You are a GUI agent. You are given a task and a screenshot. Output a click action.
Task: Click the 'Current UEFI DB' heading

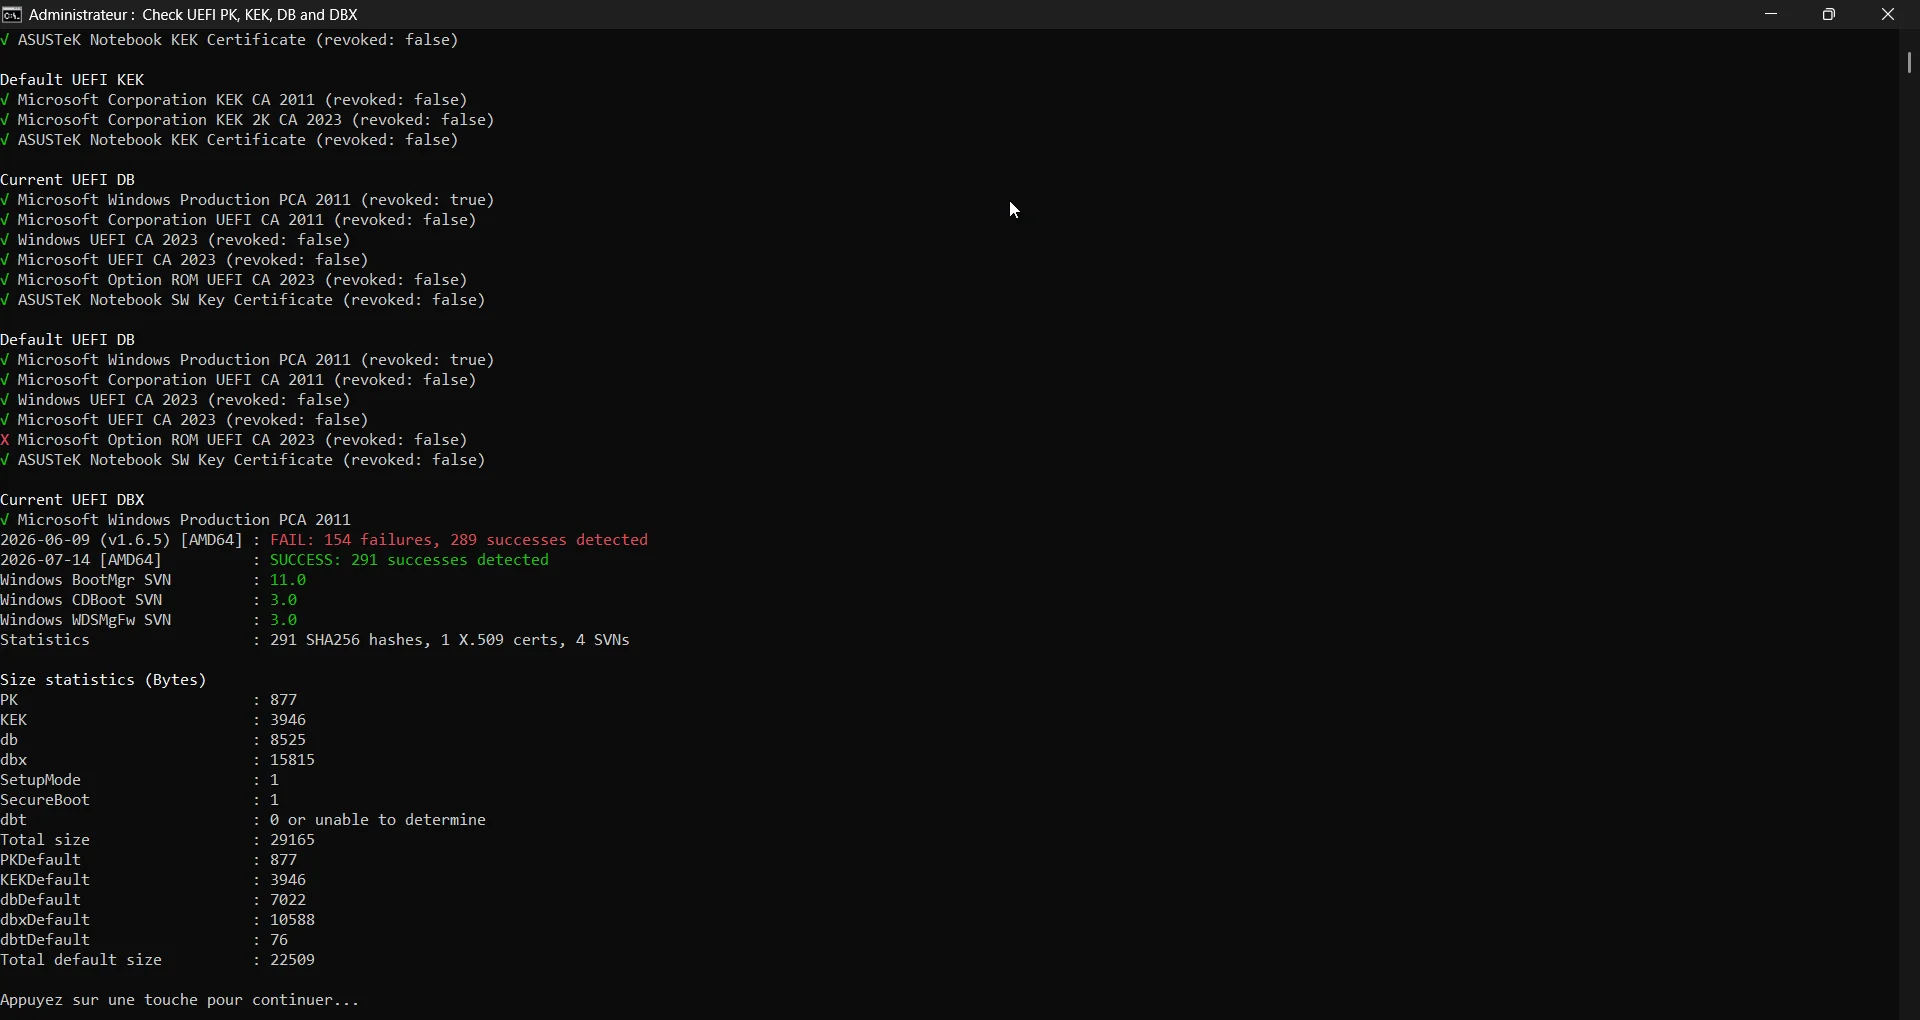click(69, 180)
